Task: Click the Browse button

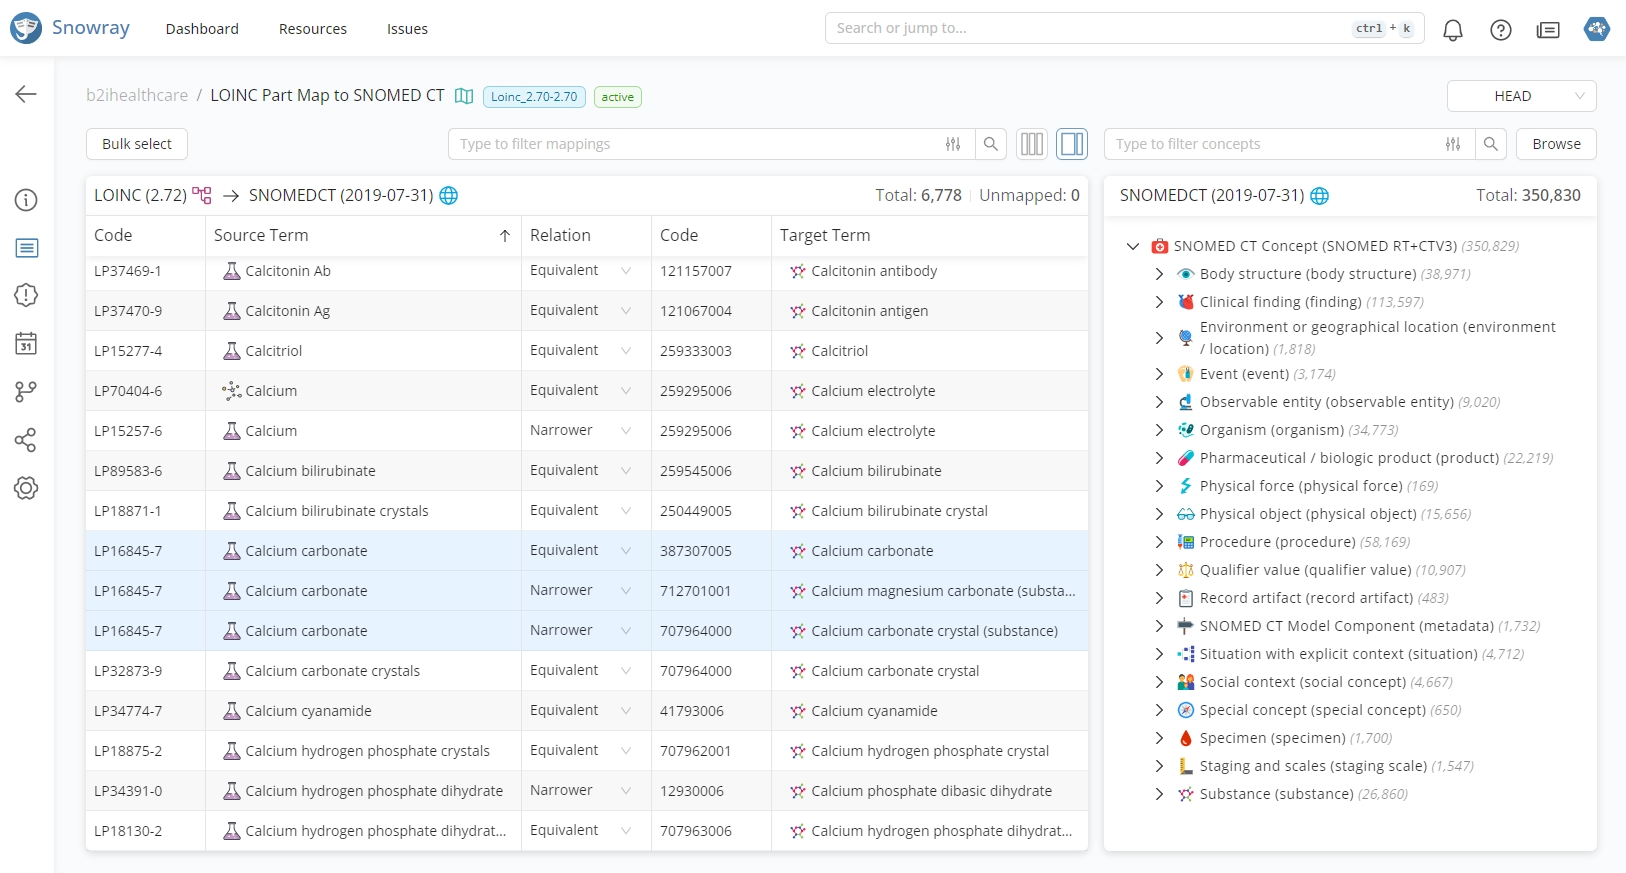Action: coord(1556,144)
